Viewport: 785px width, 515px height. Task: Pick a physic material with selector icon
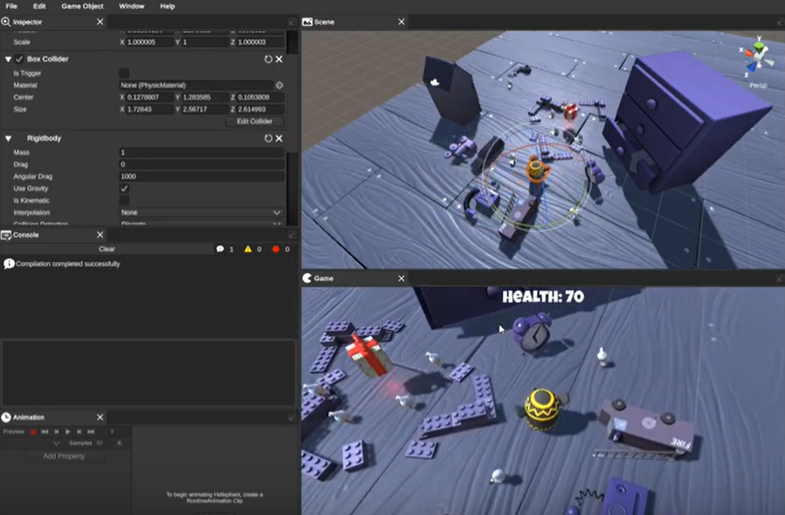[279, 85]
